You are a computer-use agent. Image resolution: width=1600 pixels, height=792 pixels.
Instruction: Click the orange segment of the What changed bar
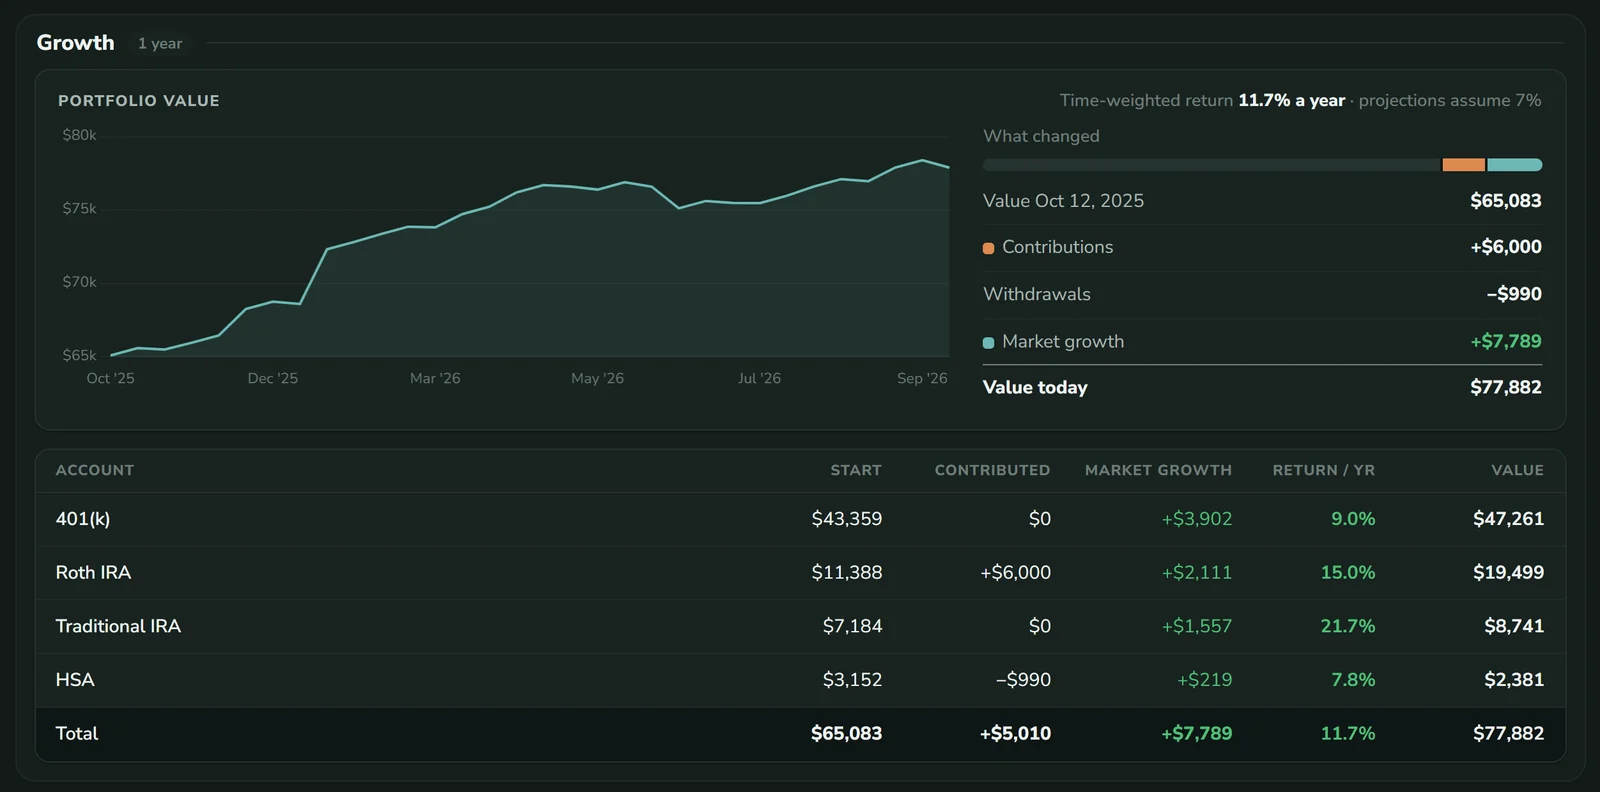click(x=1463, y=165)
